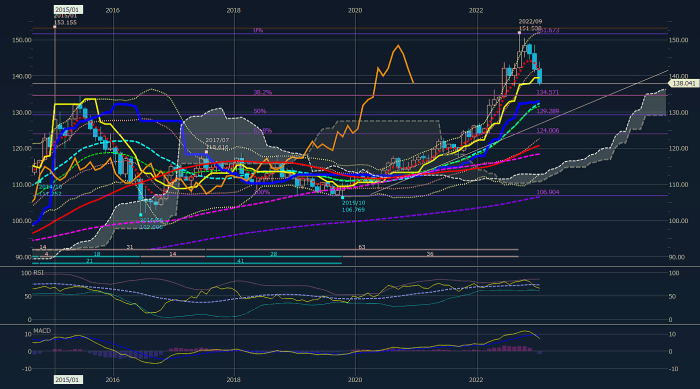This screenshot has width=700, height=389.
Task: Click the cycle count number 63
Action: 362,247
